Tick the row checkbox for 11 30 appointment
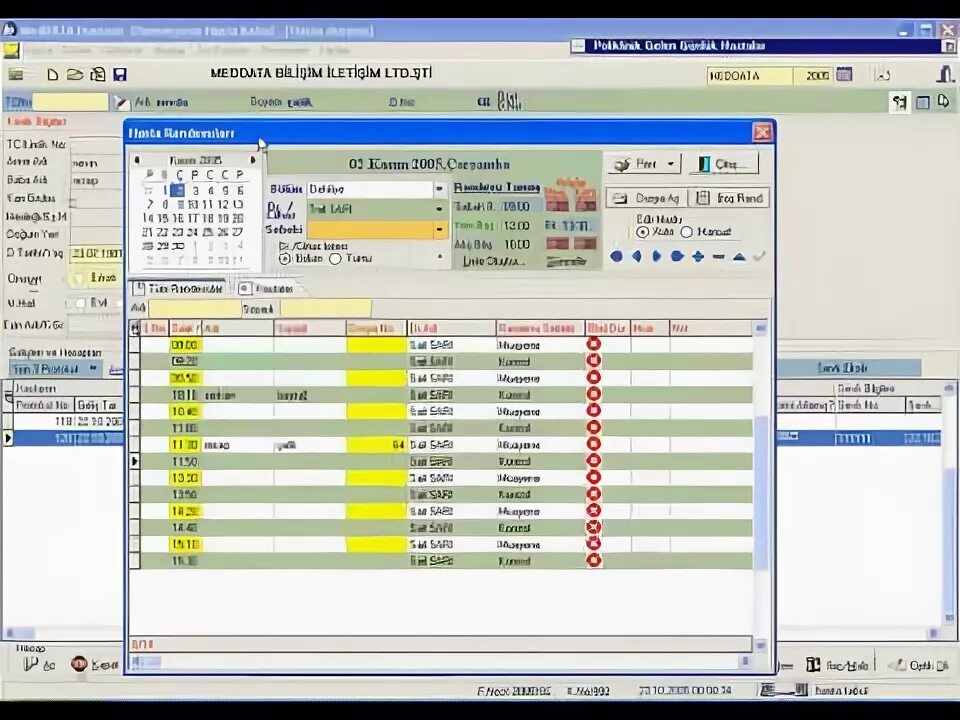 click(x=135, y=444)
